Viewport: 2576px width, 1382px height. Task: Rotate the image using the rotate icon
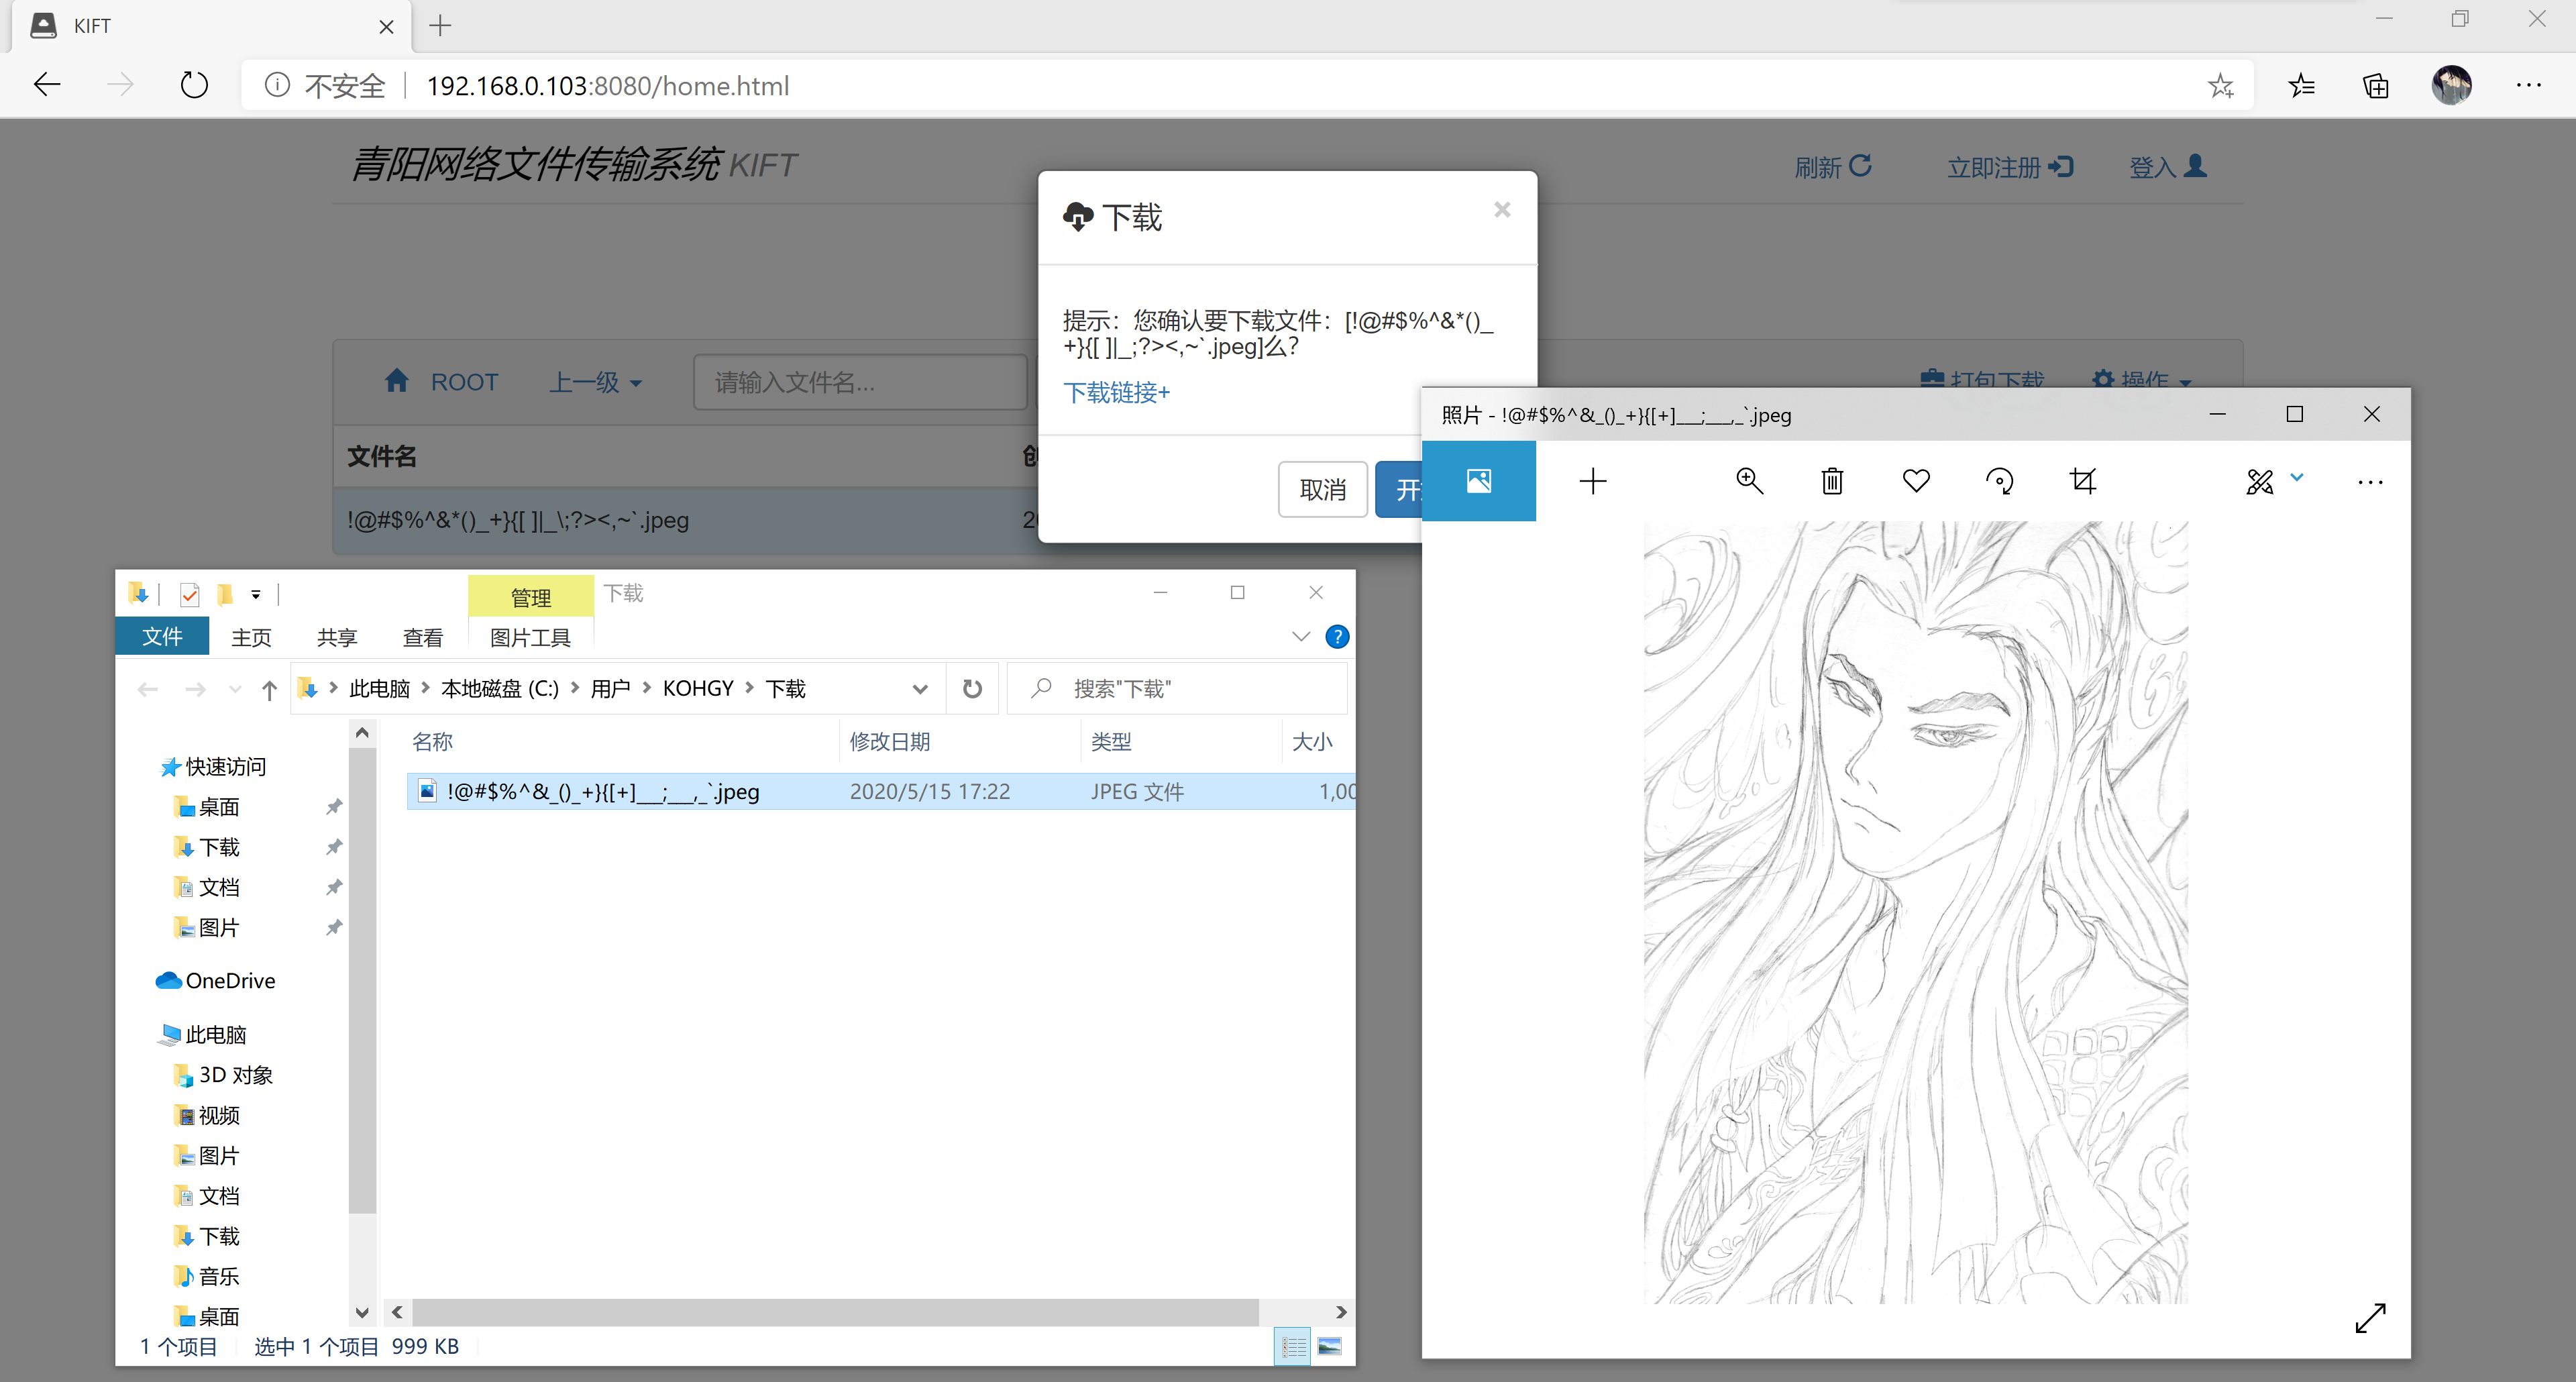pos(1999,481)
